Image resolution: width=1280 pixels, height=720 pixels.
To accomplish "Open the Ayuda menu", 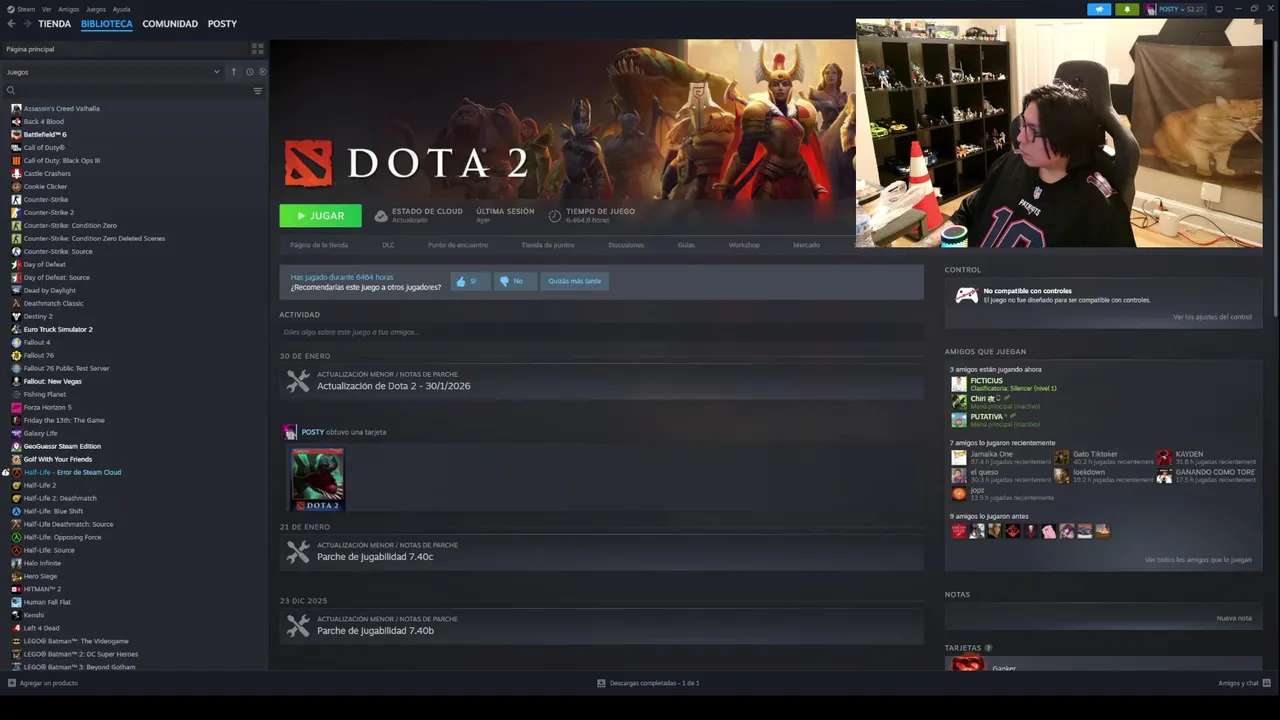I will coord(122,9).
